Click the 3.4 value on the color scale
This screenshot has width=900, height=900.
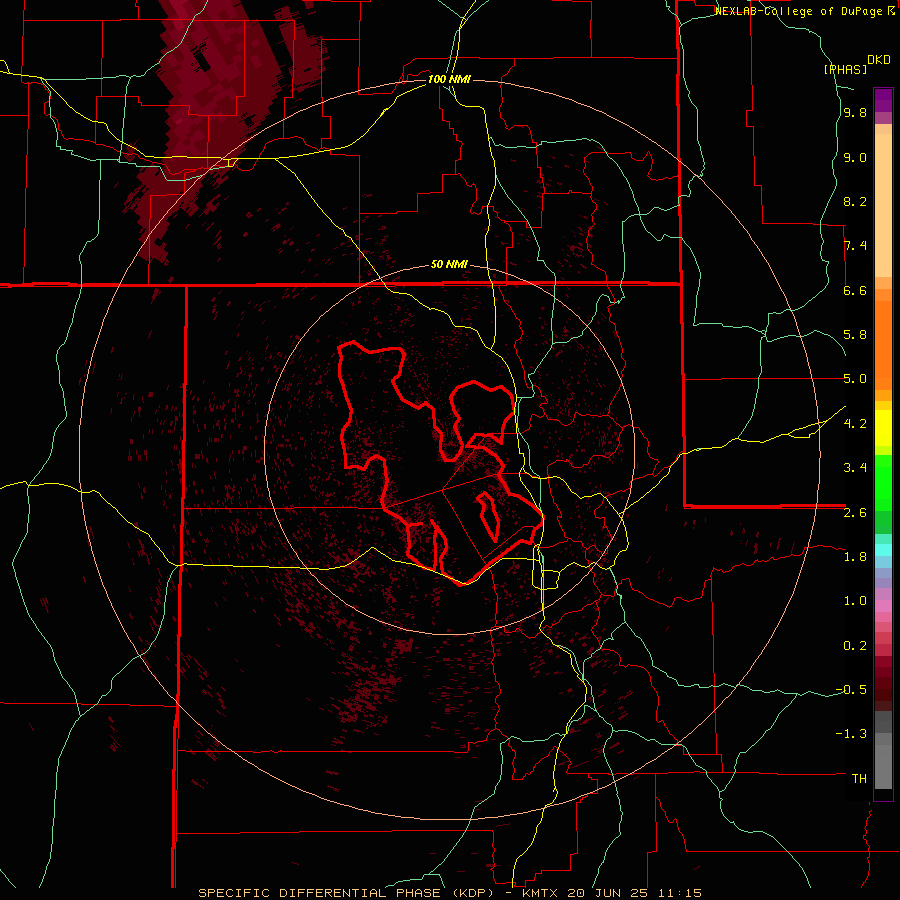click(x=855, y=468)
